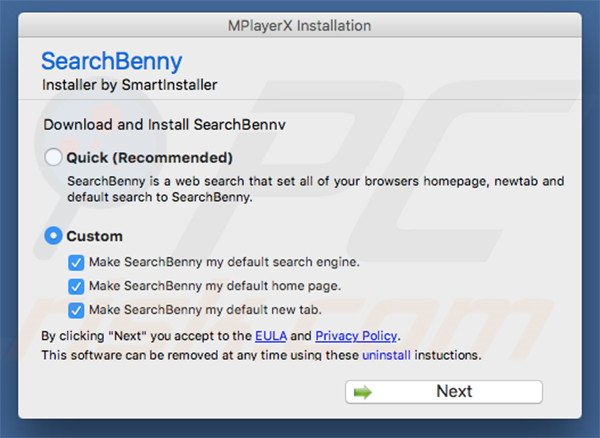Select the Custom radio button
The height and width of the screenshot is (438, 600).
click(x=54, y=237)
